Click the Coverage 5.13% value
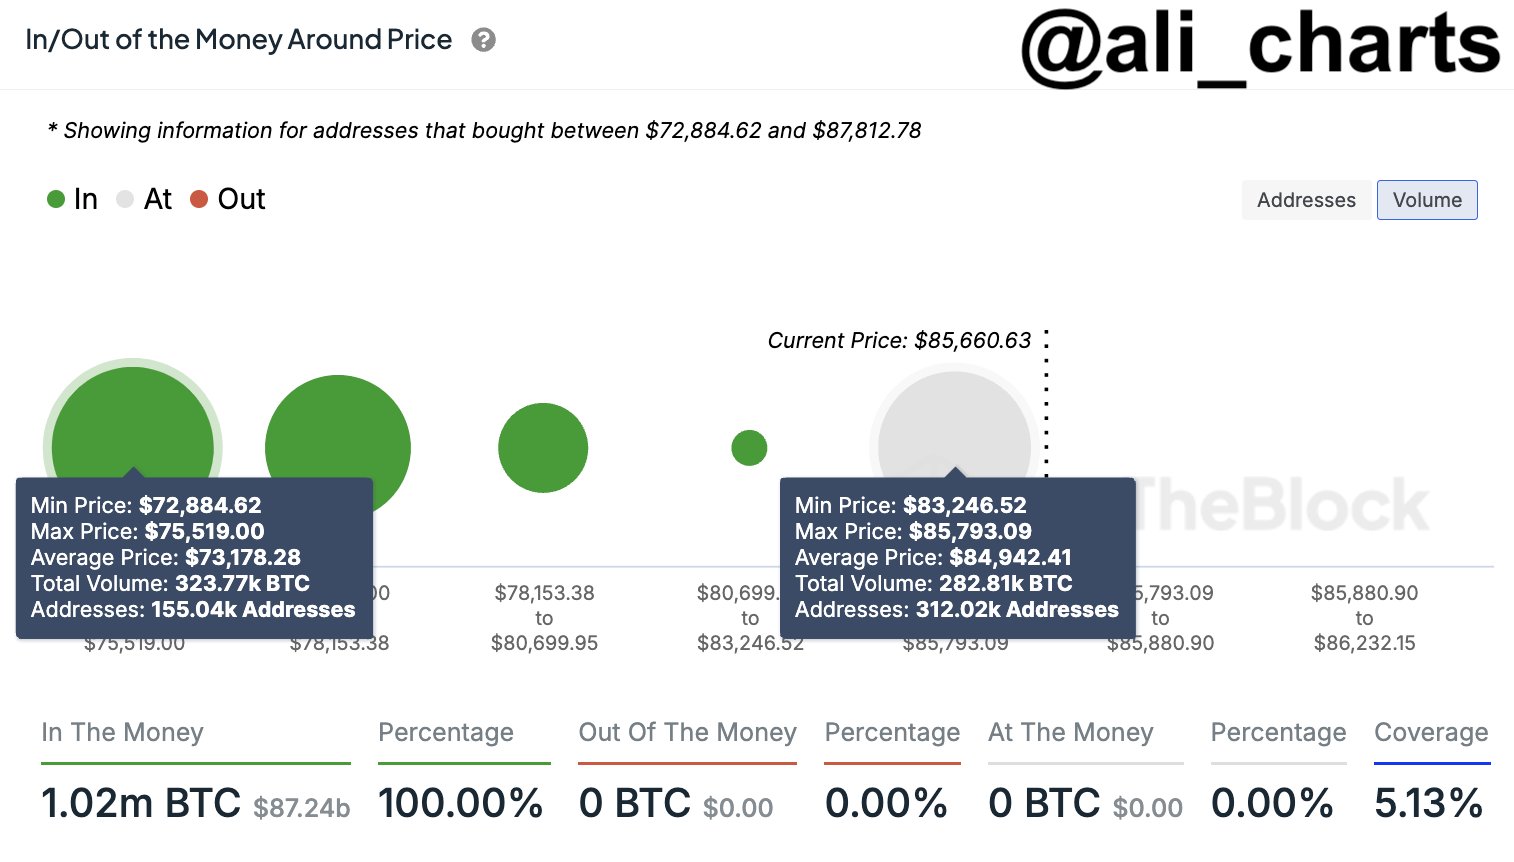The image size is (1514, 862). [1428, 803]
